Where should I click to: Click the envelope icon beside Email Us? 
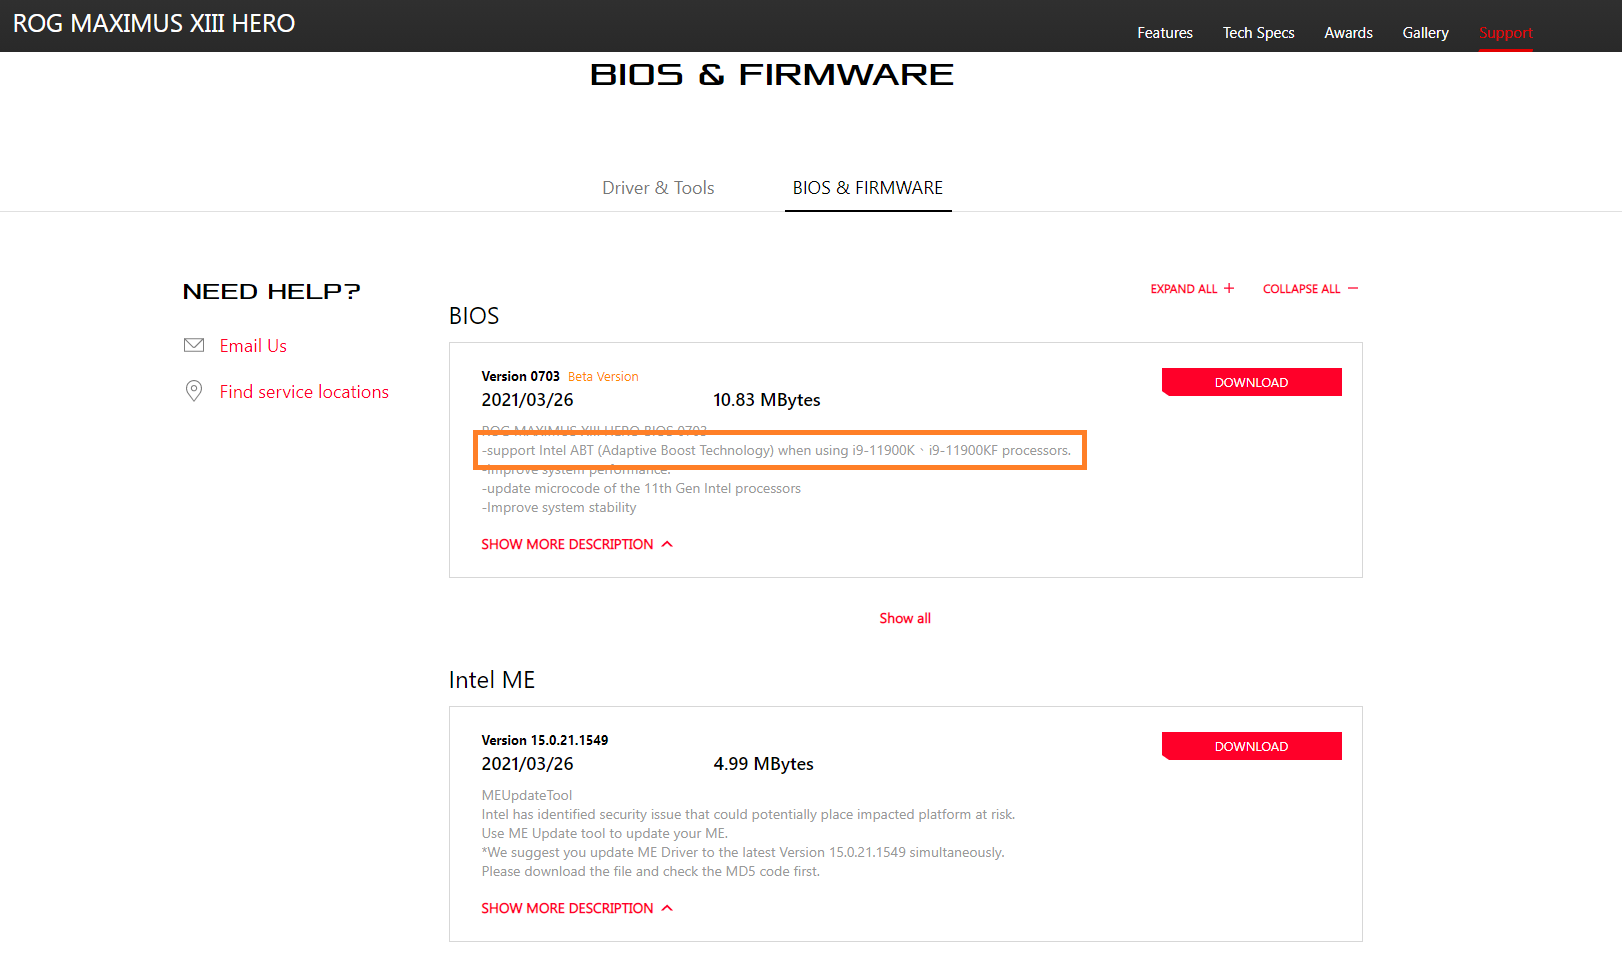[x=194, y=345]
